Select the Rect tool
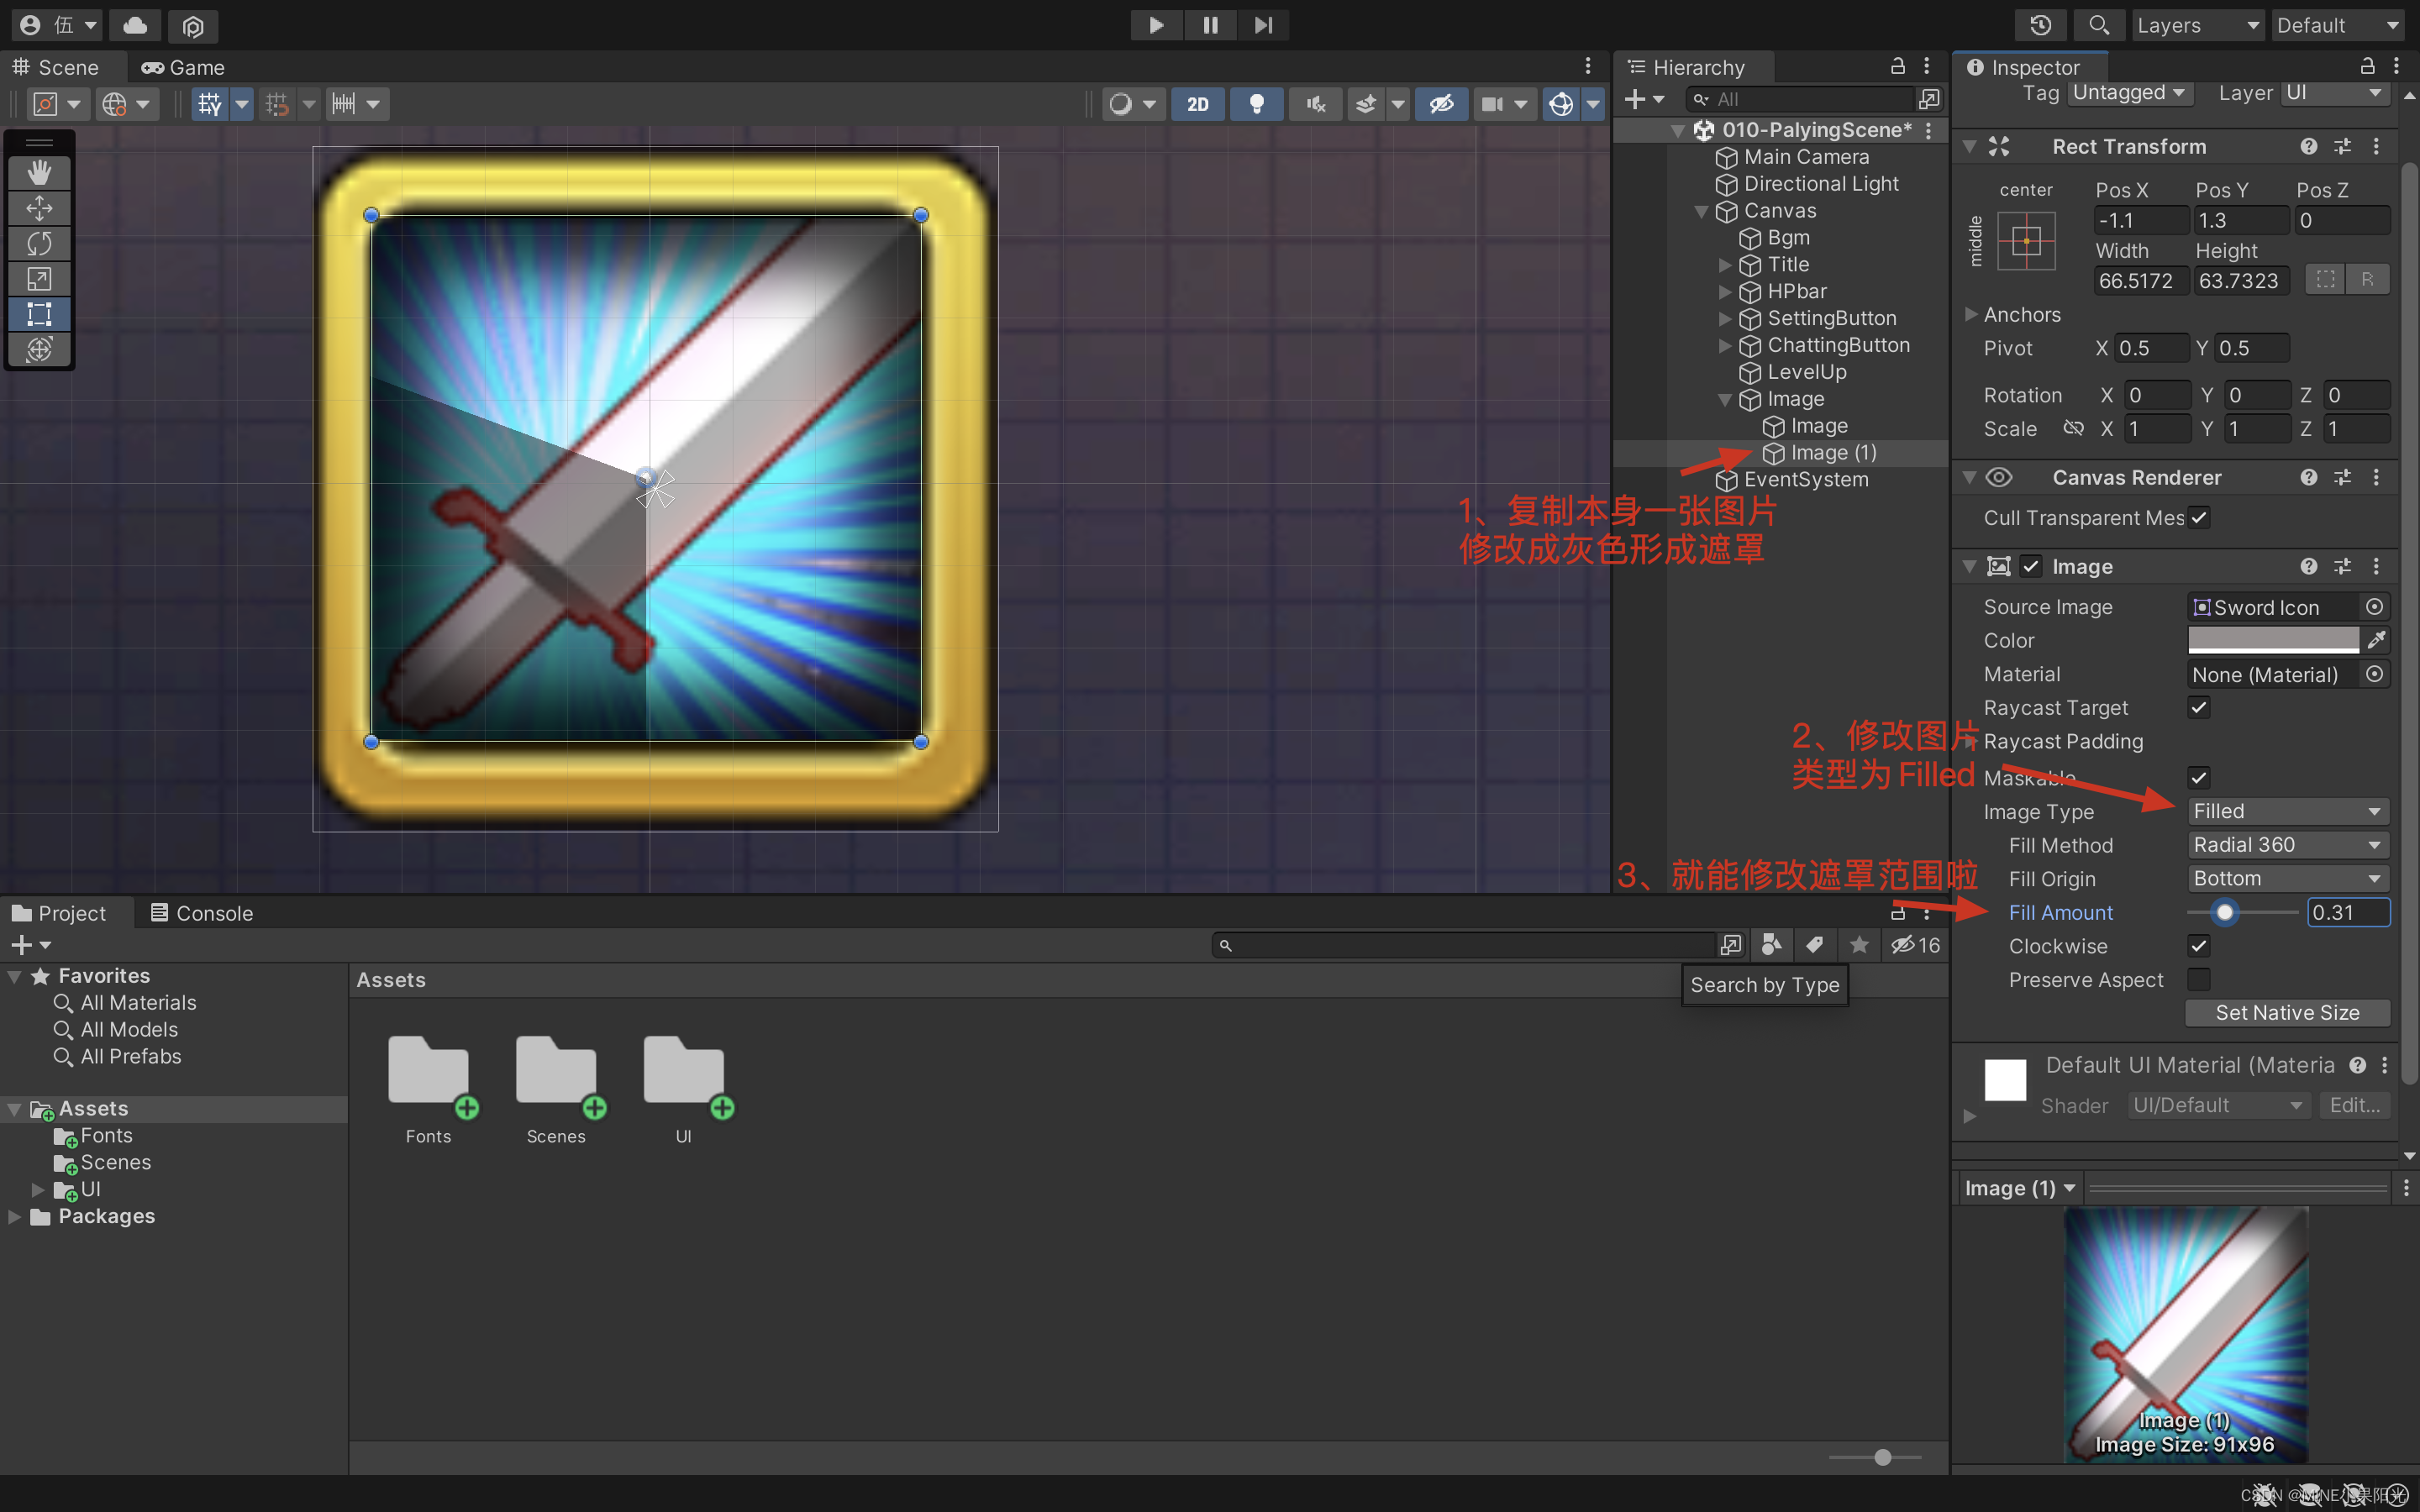Image resolution: width=2420 pixels, height=1512 pixels. pyautogui.click(x=39, y=314)
